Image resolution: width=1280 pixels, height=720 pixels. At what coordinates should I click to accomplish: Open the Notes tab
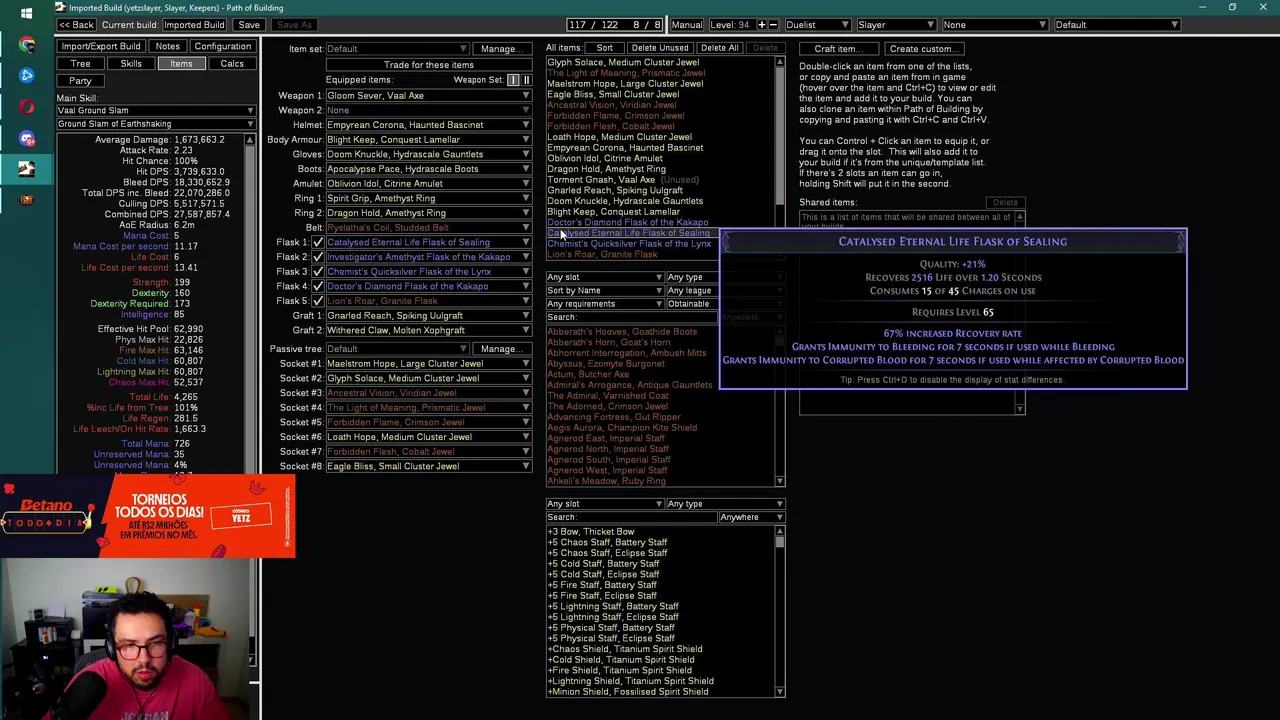click(167, 47)
